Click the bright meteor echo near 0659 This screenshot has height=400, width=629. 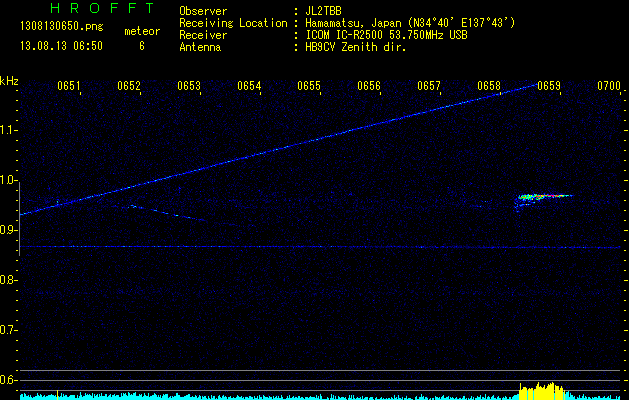540,198
